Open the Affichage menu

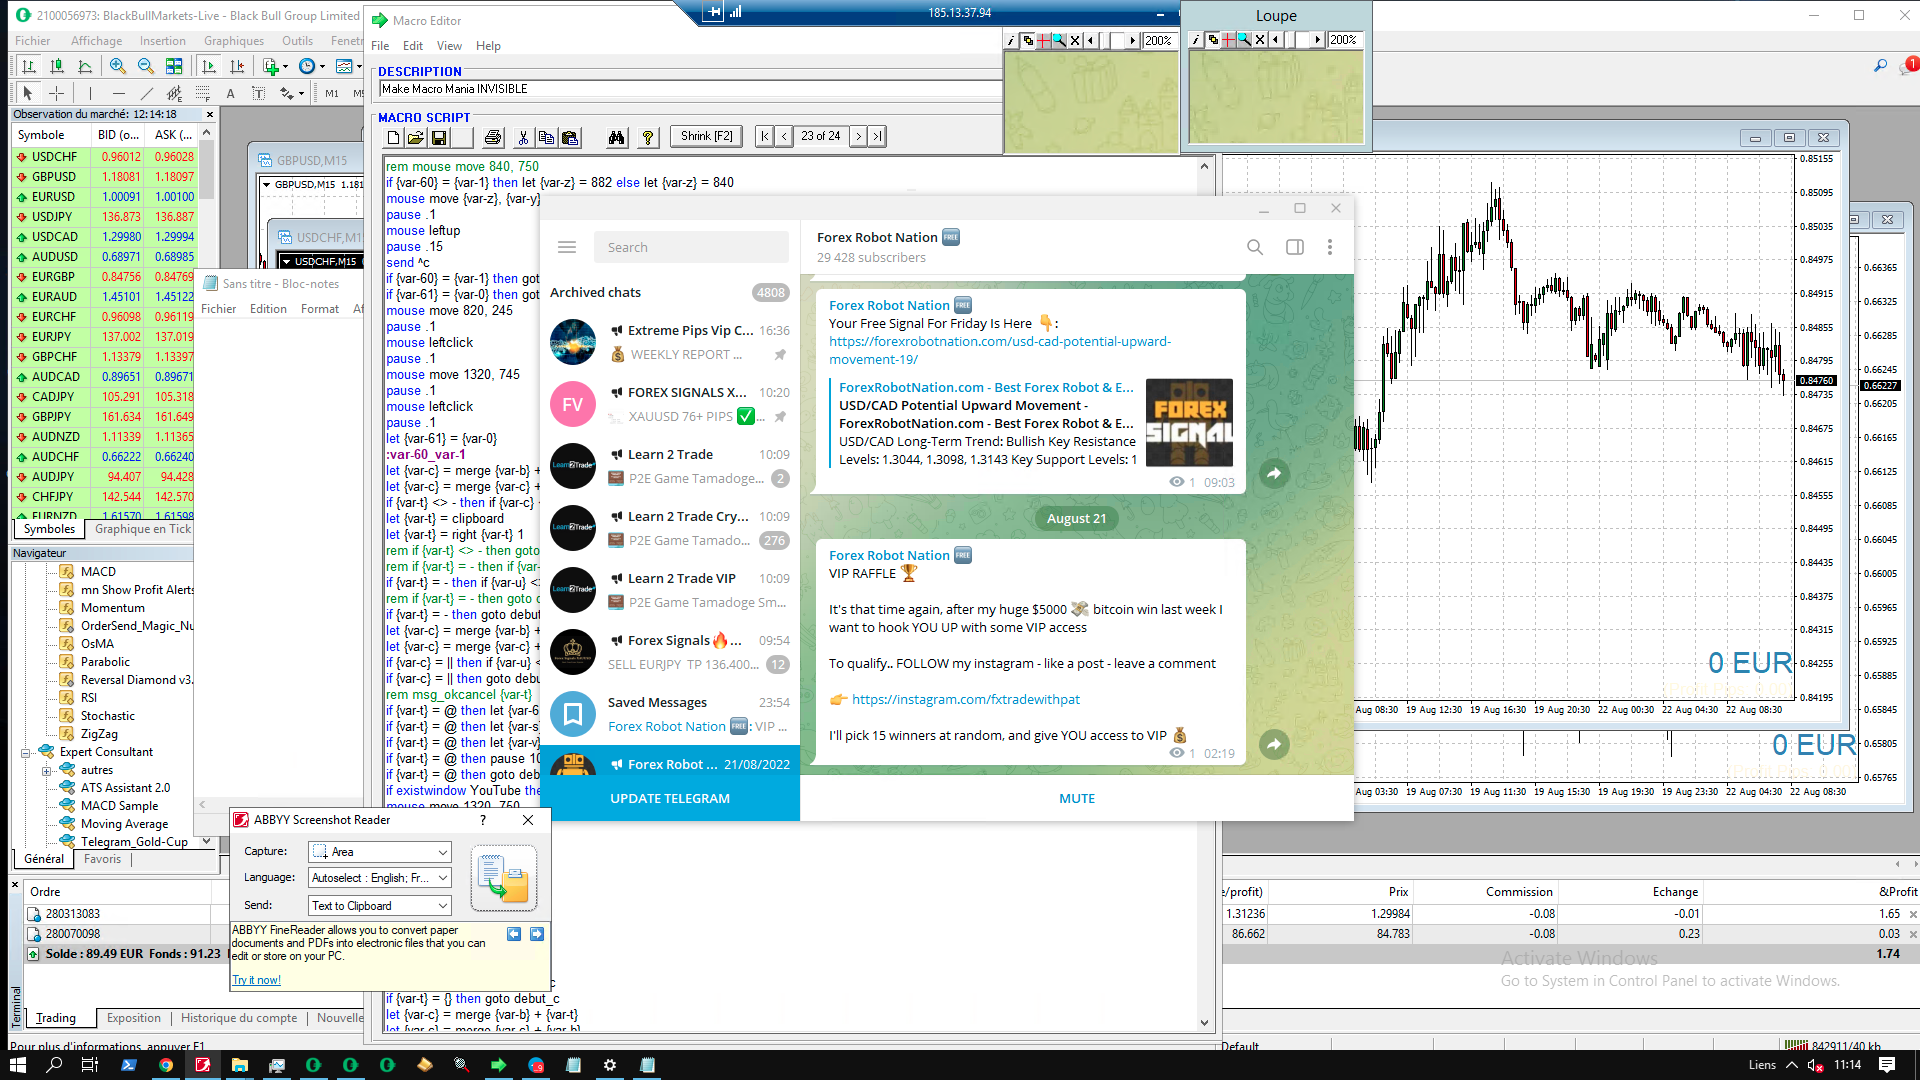[96, 41]
